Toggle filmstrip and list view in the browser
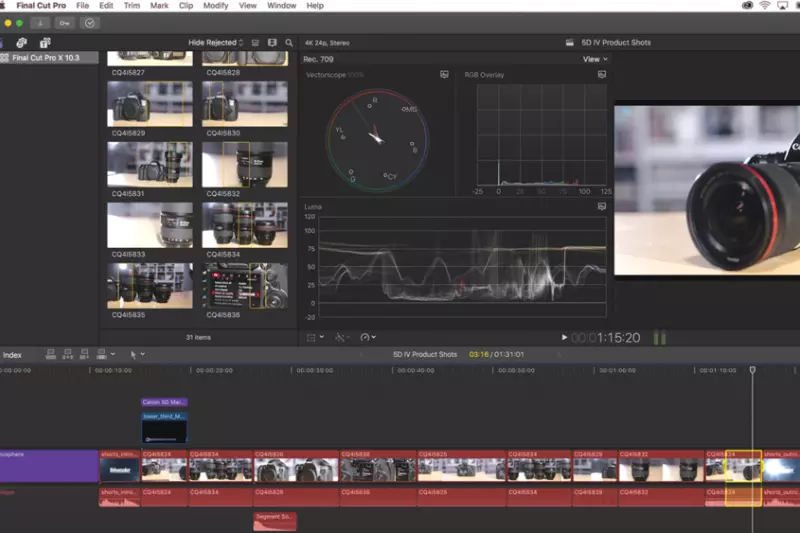 pos(272,43)
